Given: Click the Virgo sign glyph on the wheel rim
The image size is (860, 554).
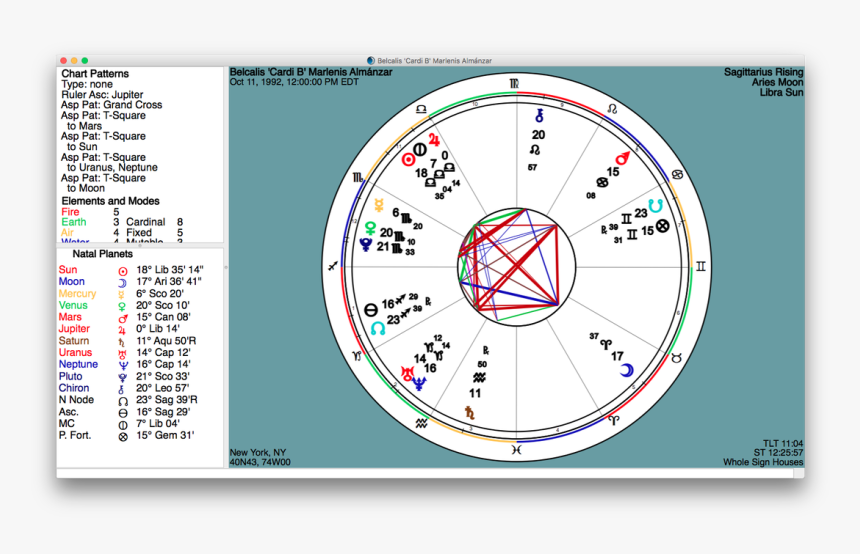Looking at the screenshot, I should pos(514,84).
